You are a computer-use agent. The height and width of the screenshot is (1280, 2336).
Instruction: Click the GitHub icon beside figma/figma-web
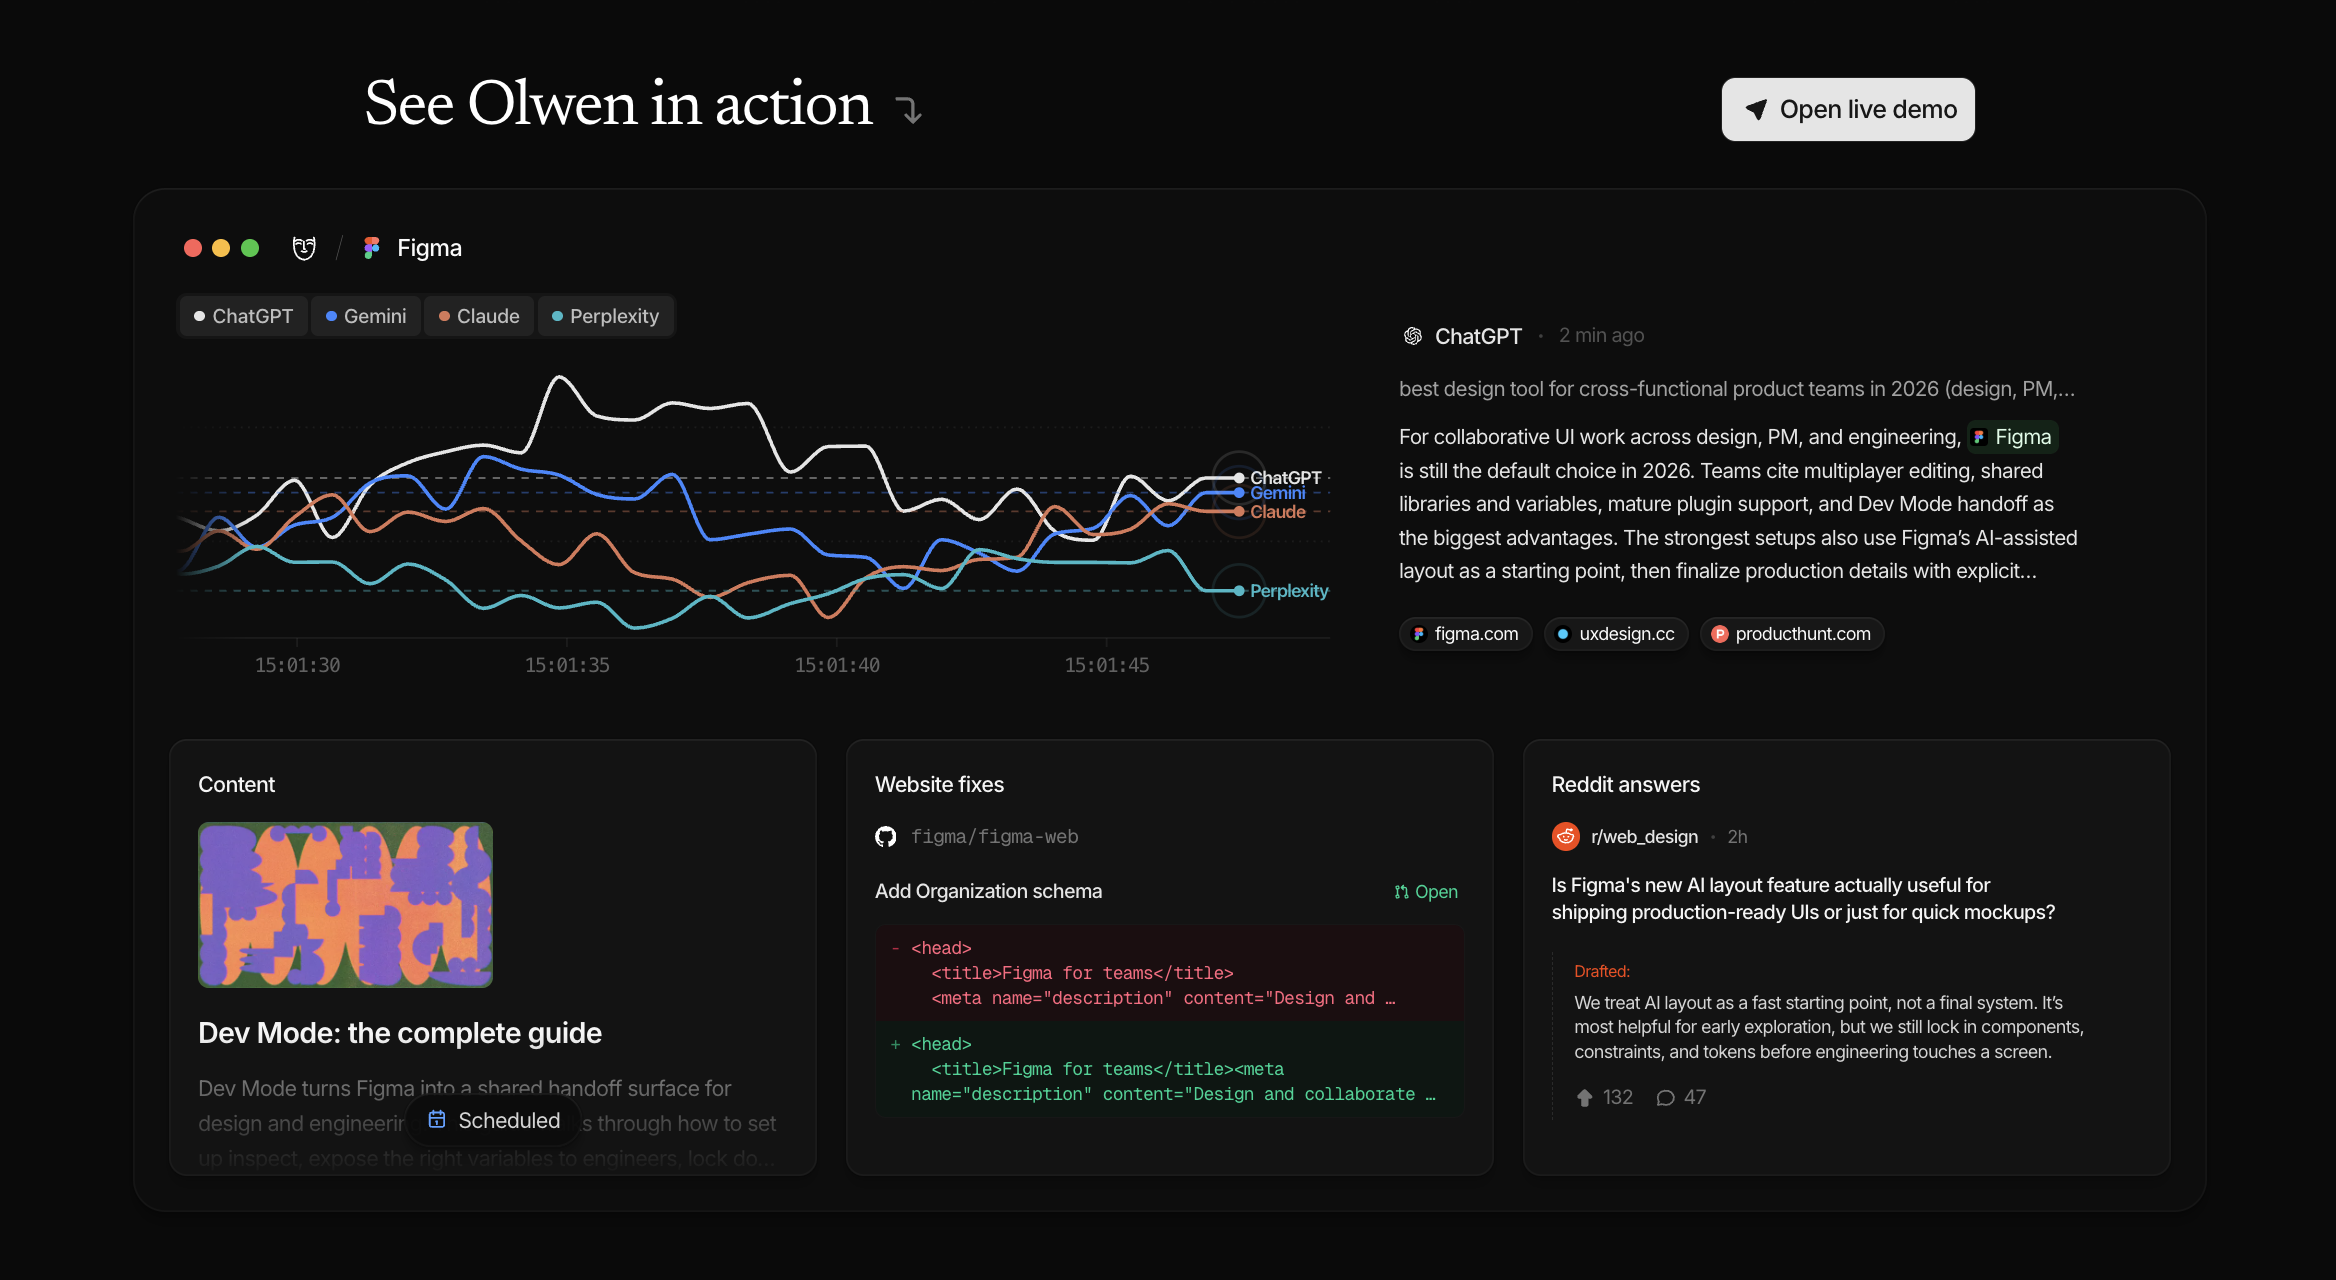[x=886, y=837]
